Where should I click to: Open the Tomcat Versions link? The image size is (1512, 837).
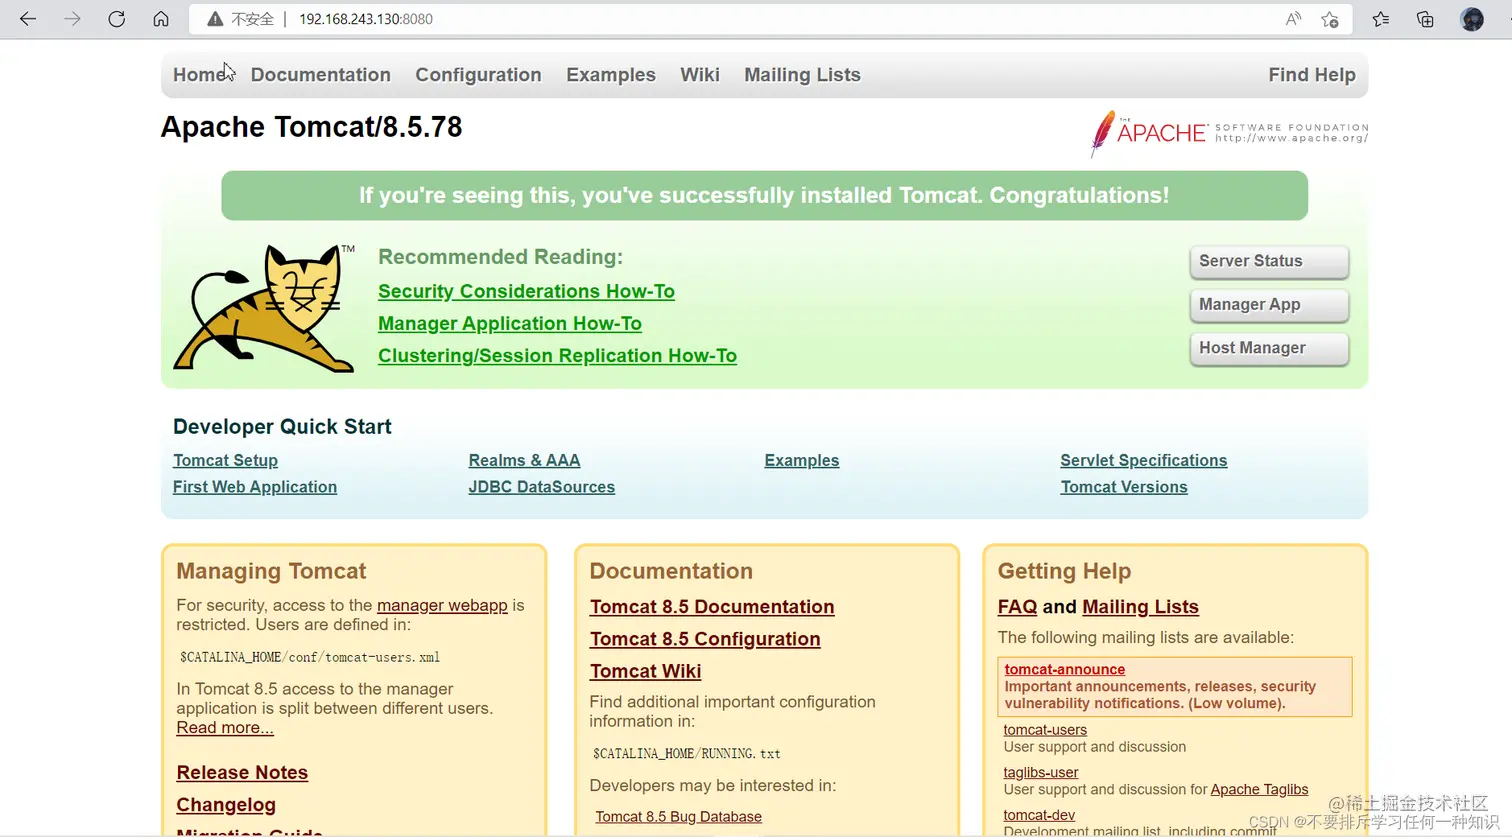(x=1124, y=487)
